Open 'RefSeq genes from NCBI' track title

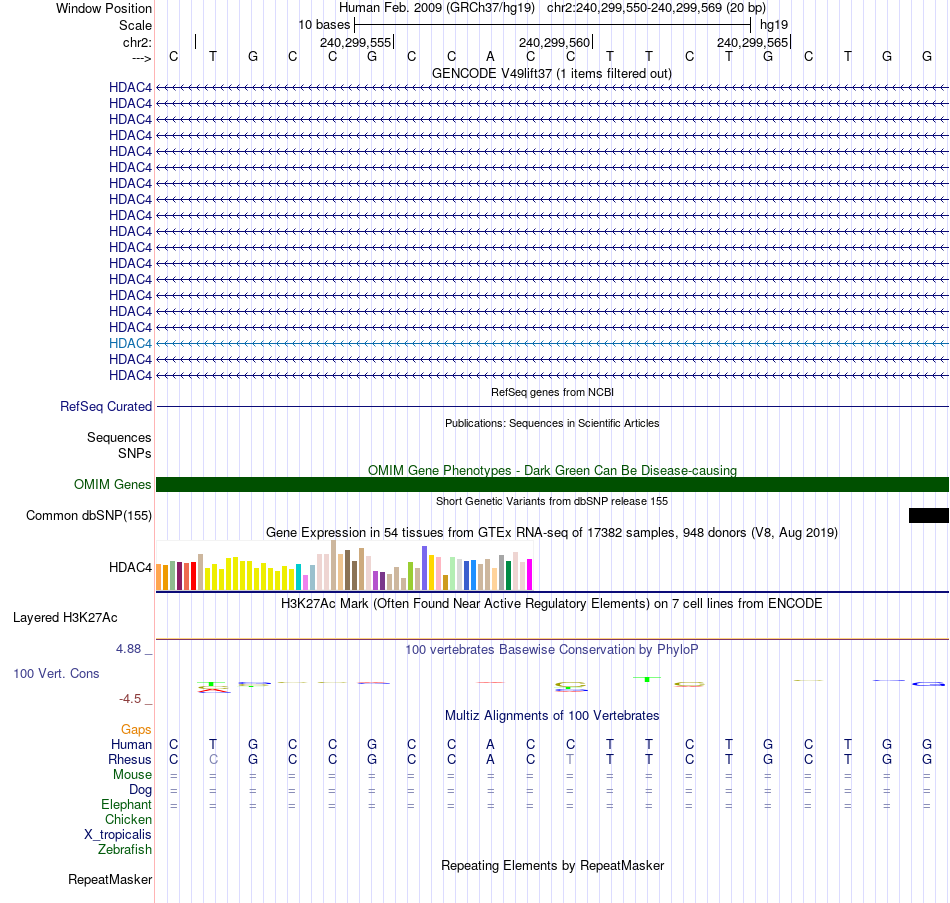(x=552, y=392)
